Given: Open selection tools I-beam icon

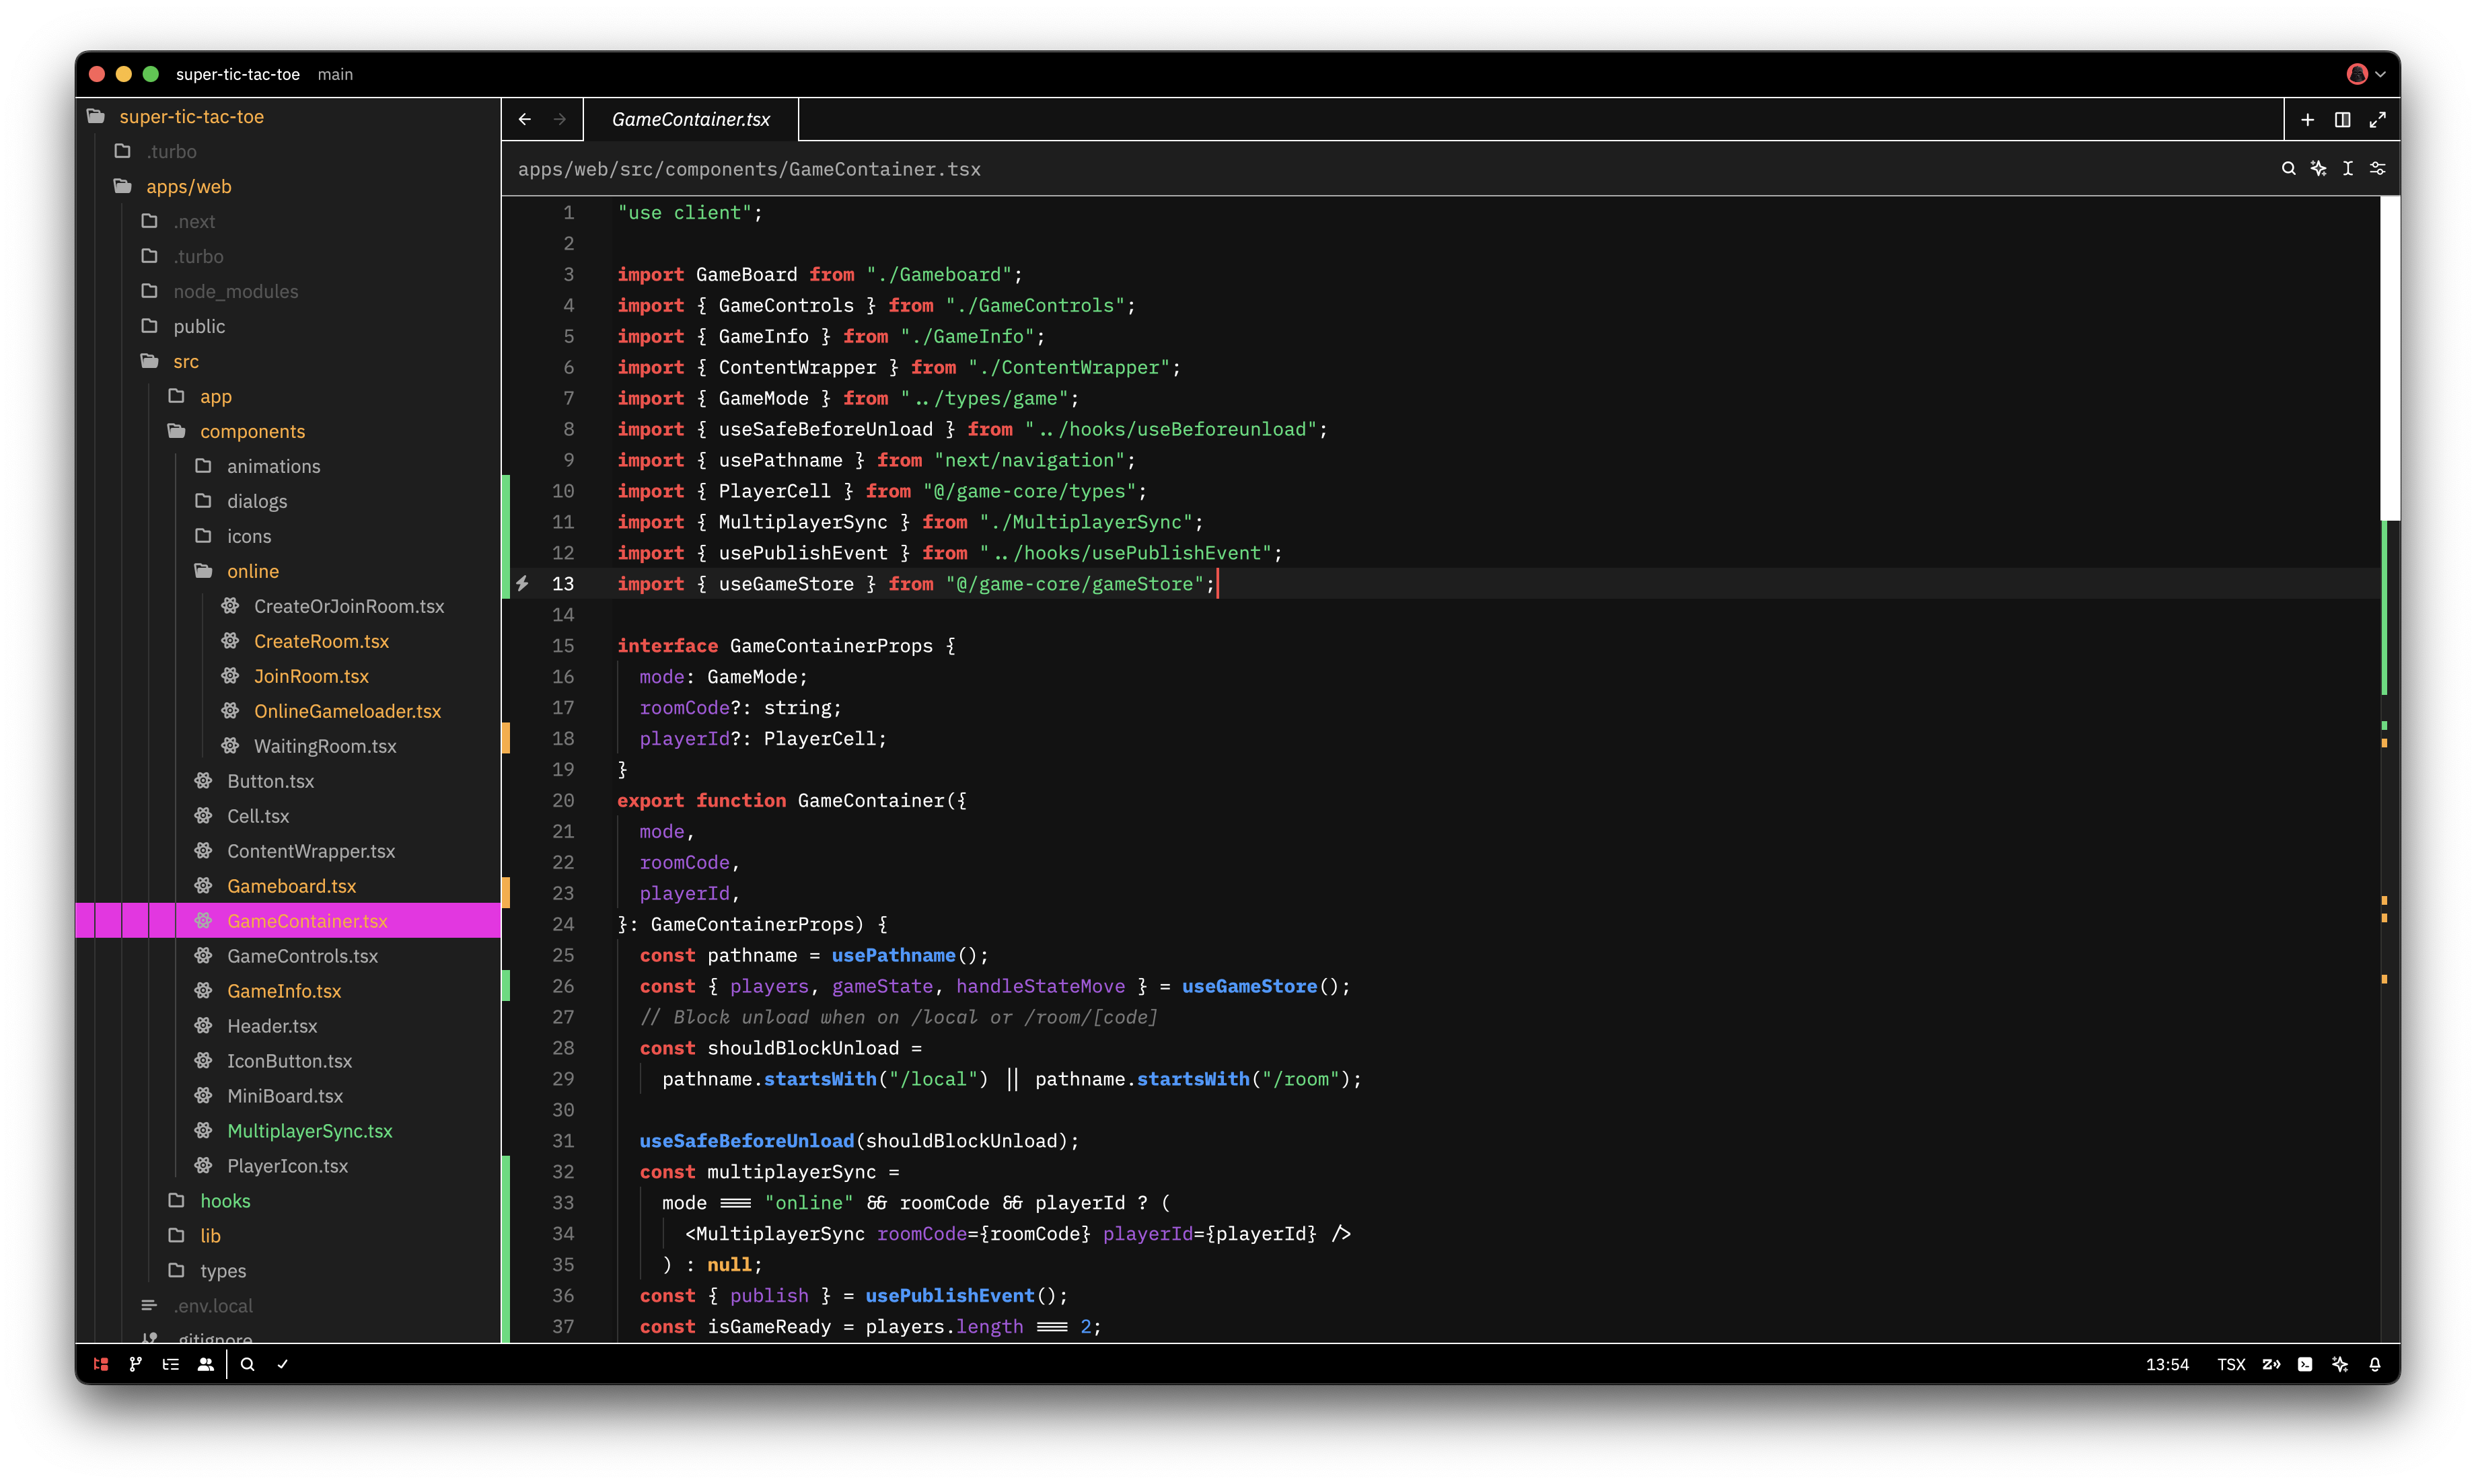Looking at the screenshot, I should click(x=2348, y=168).
